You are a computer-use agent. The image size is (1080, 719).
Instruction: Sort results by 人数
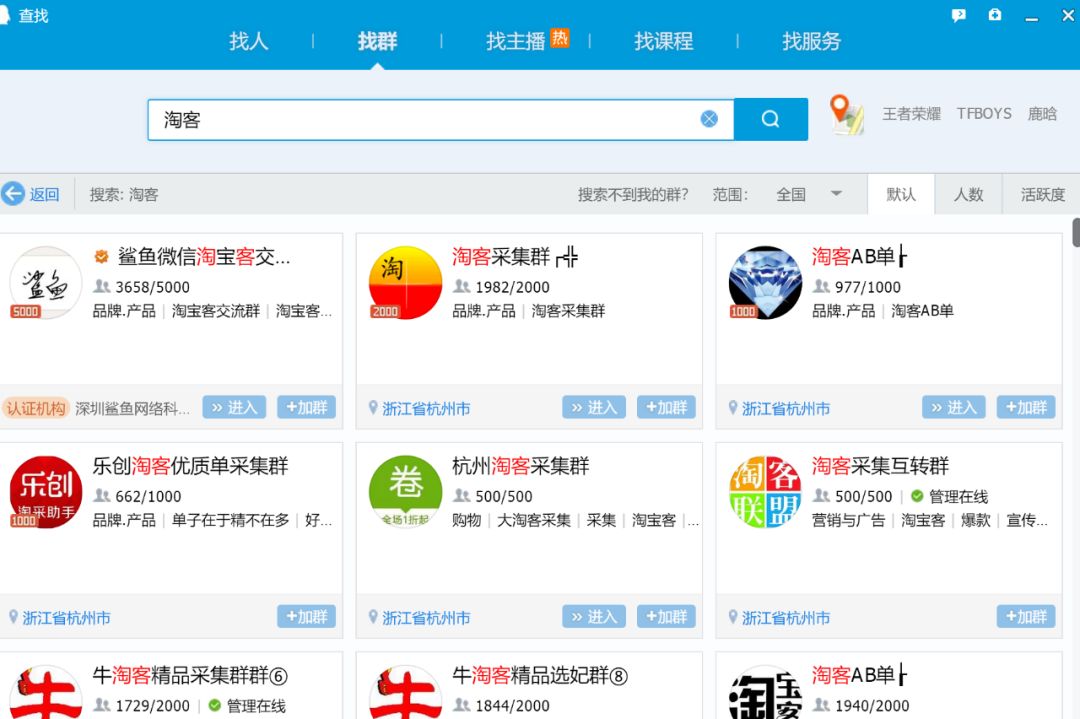(968, 195)
